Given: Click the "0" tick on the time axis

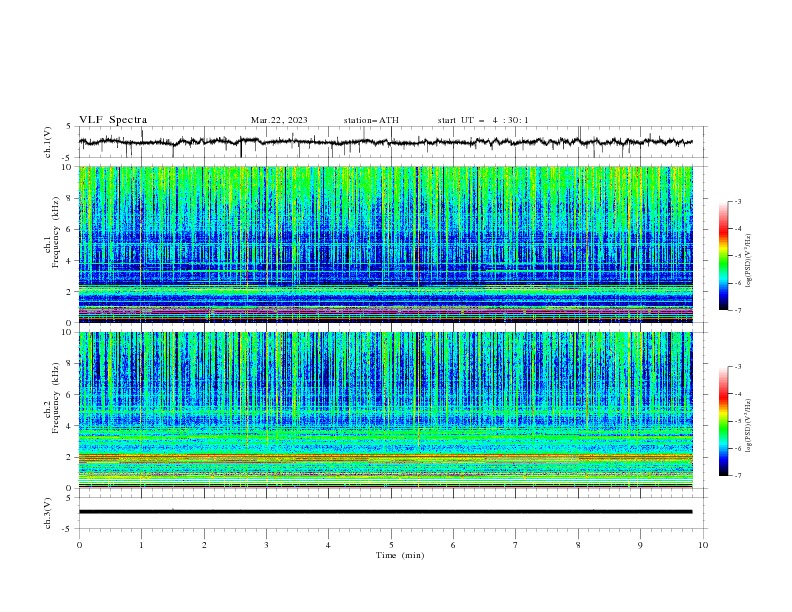Looking at the screenshot, I should 79,545.
